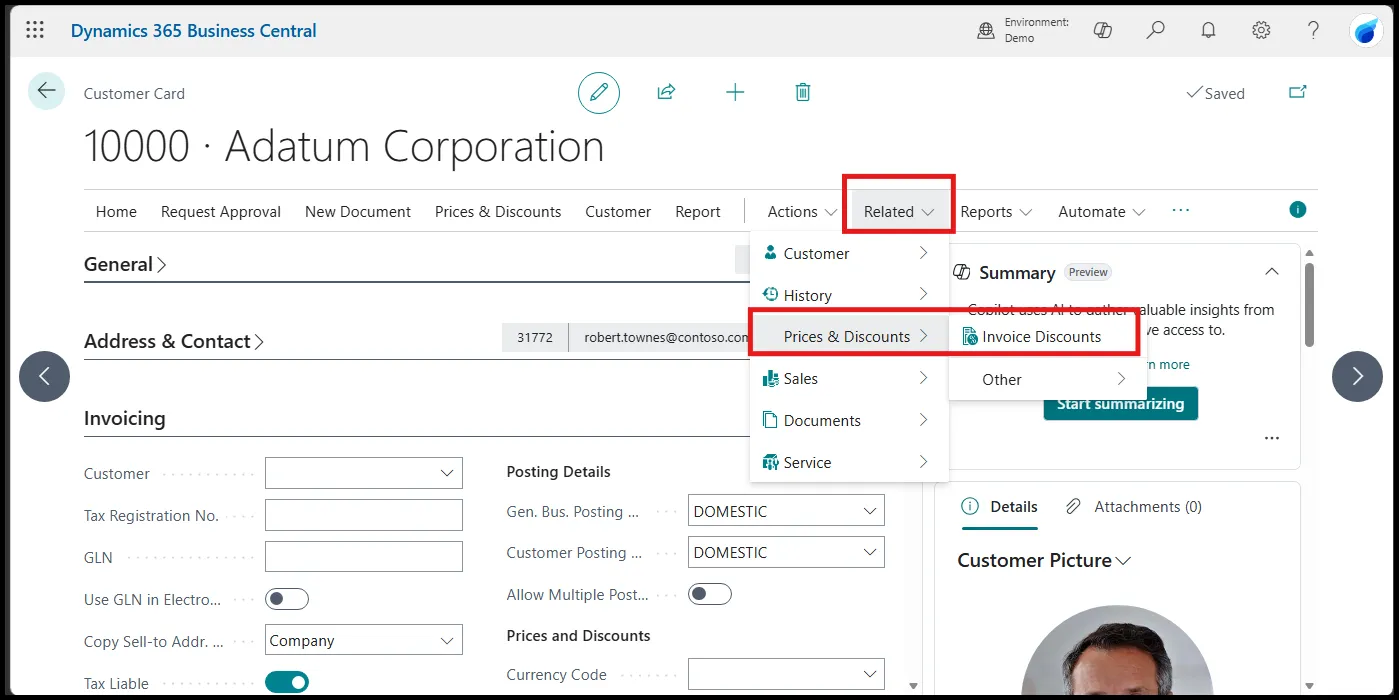Expand Address & Contact section
This screenshot has height=700, width=1399.
(174, 341)
